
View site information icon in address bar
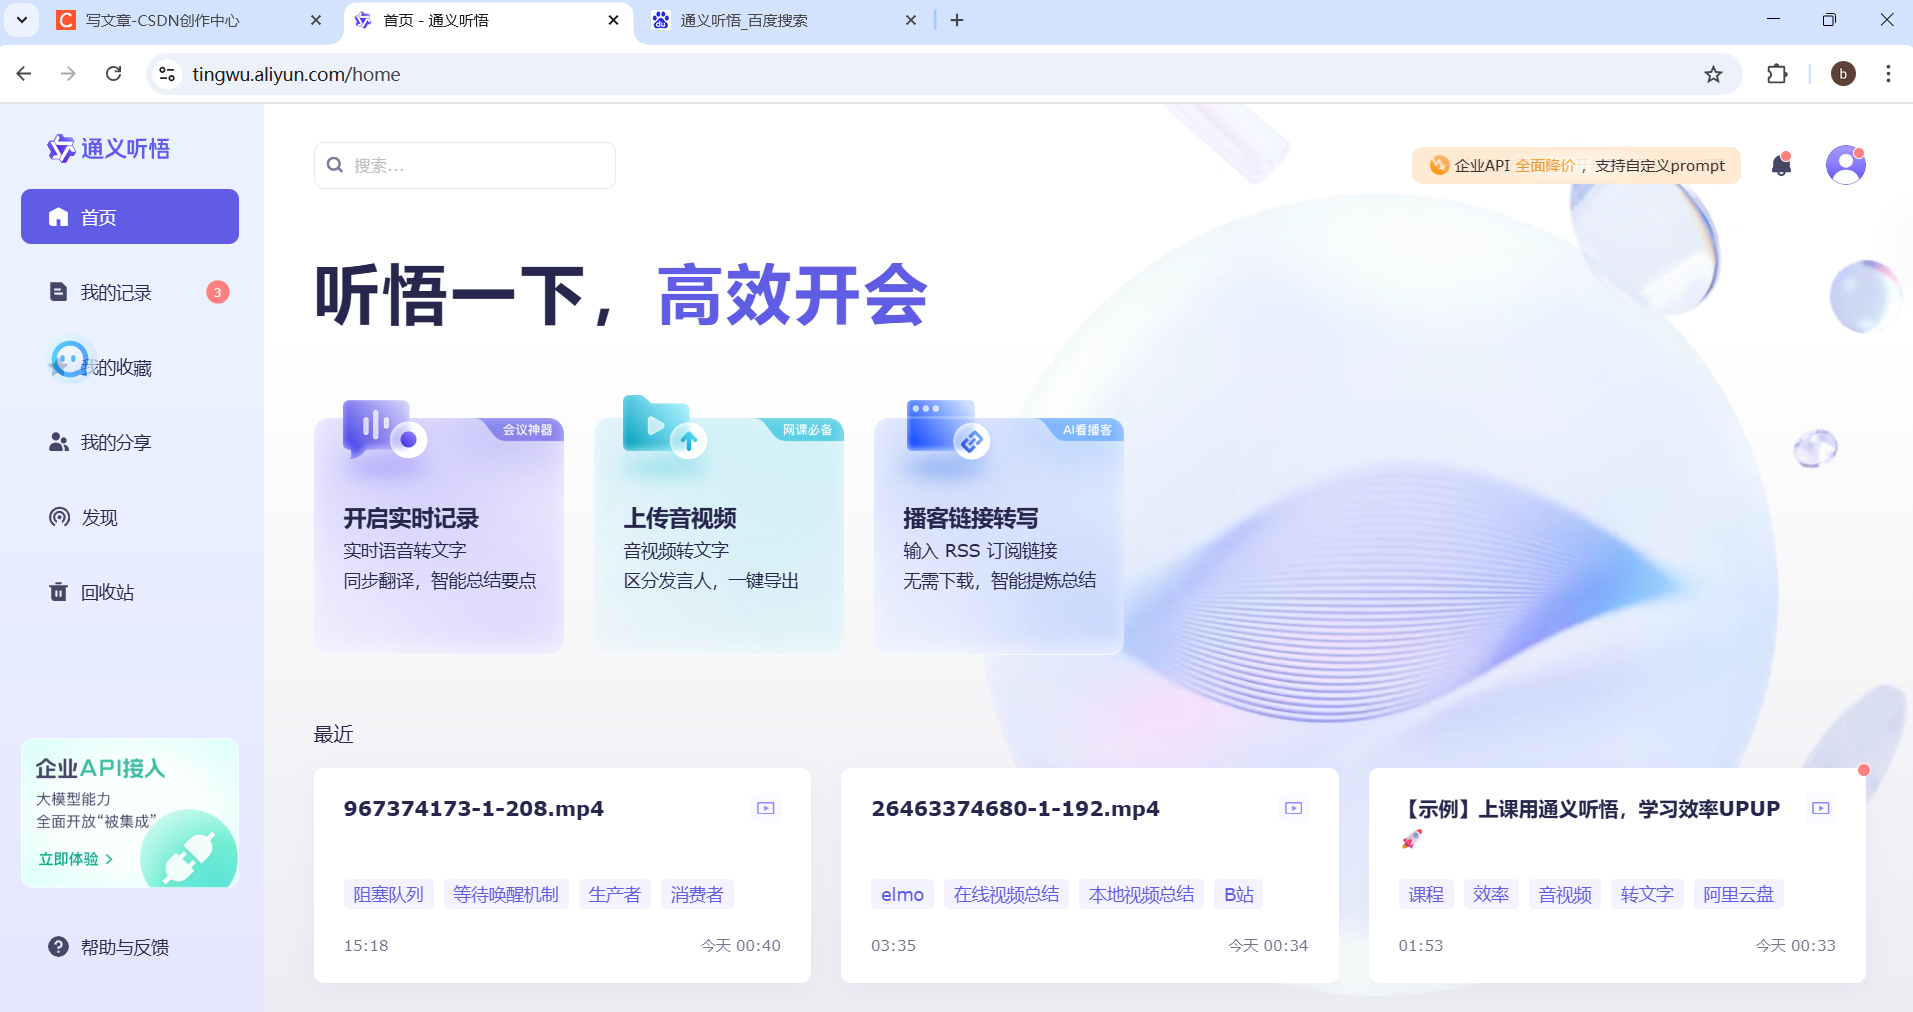coord(167,74)
